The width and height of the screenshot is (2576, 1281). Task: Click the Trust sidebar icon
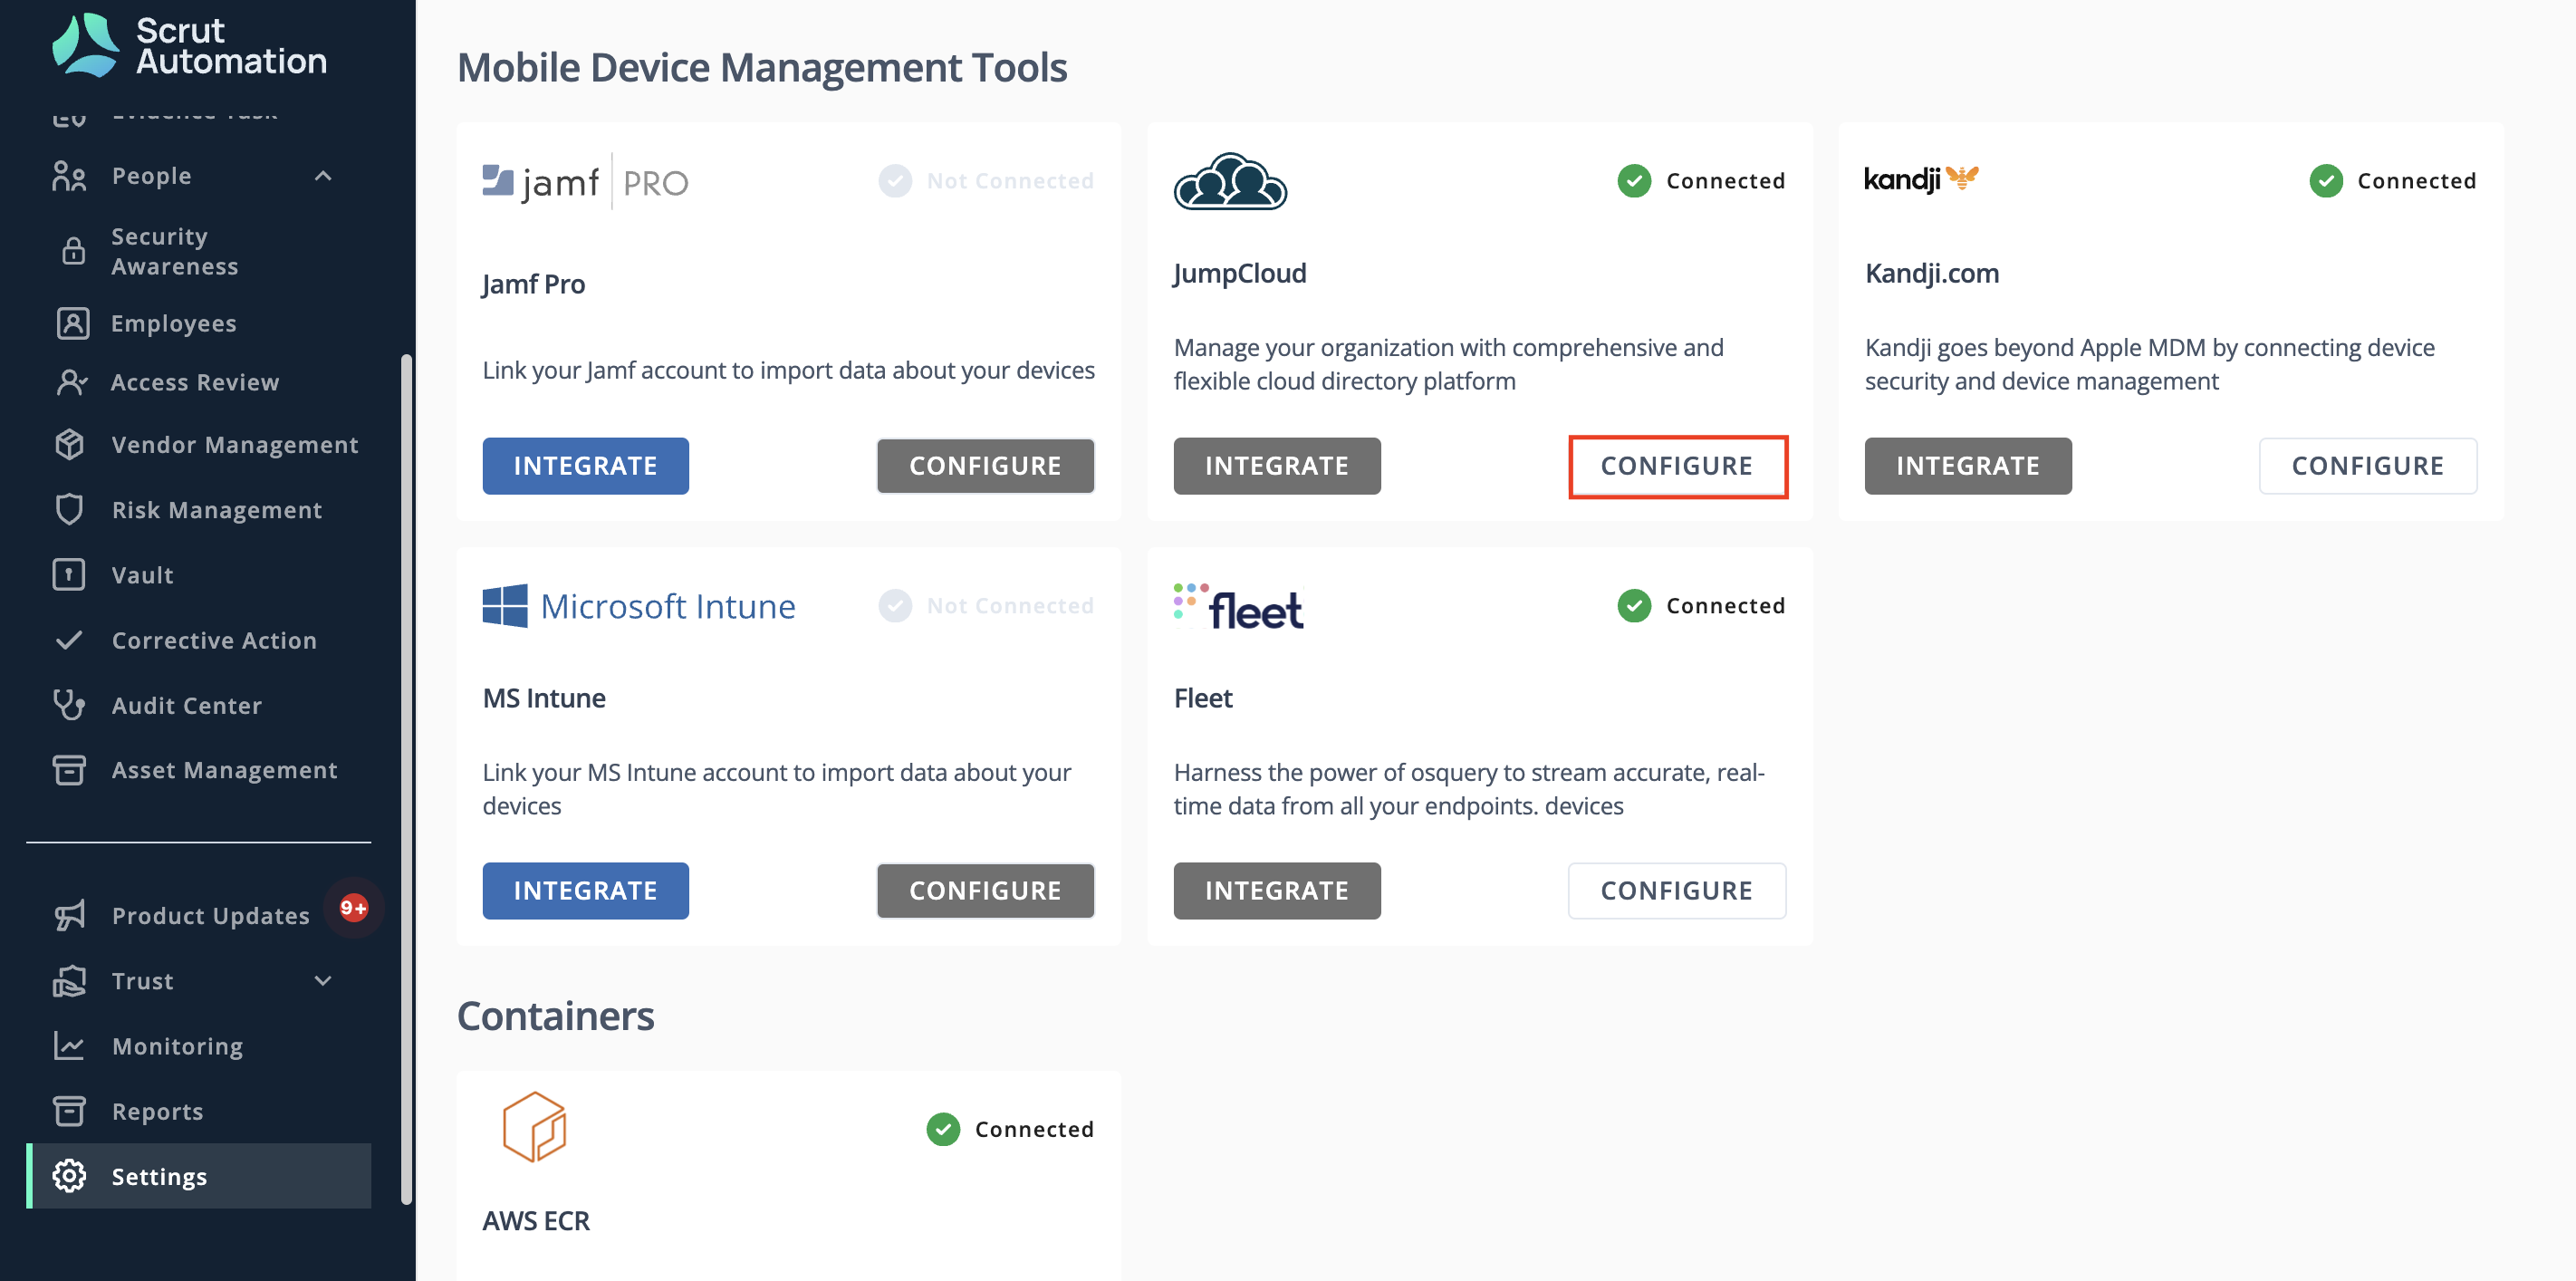coord(69,981)
